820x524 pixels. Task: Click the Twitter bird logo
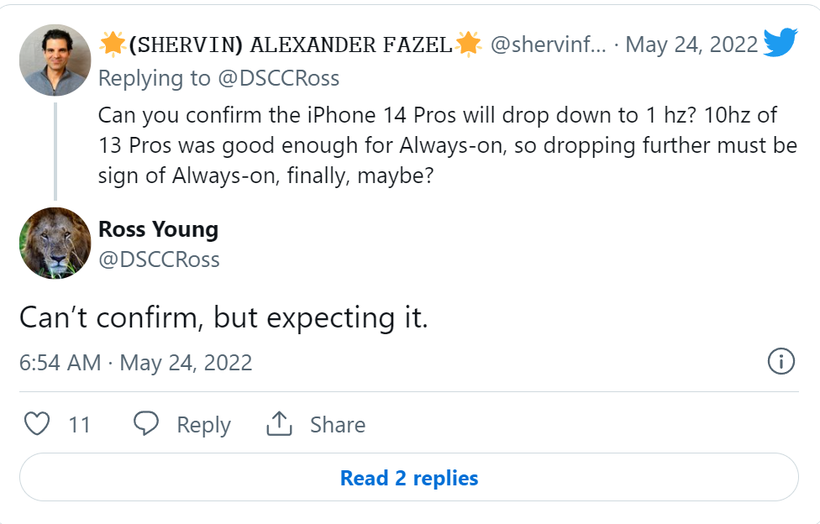(780, 43)
